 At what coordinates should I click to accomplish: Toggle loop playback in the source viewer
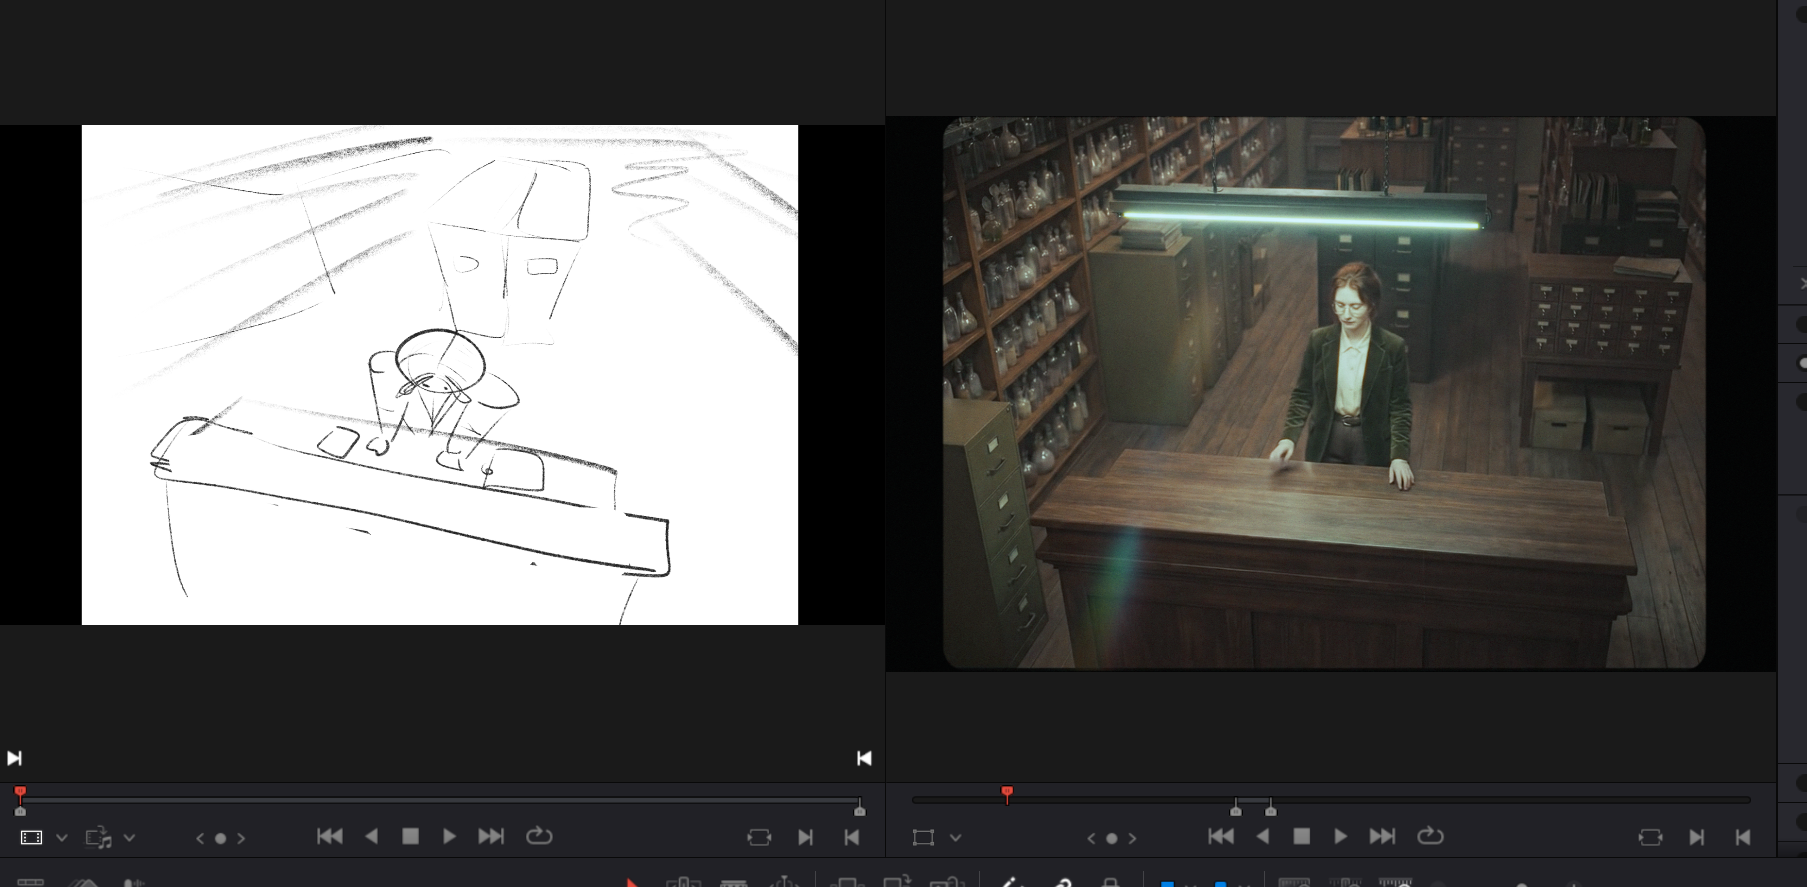point(539,836)
